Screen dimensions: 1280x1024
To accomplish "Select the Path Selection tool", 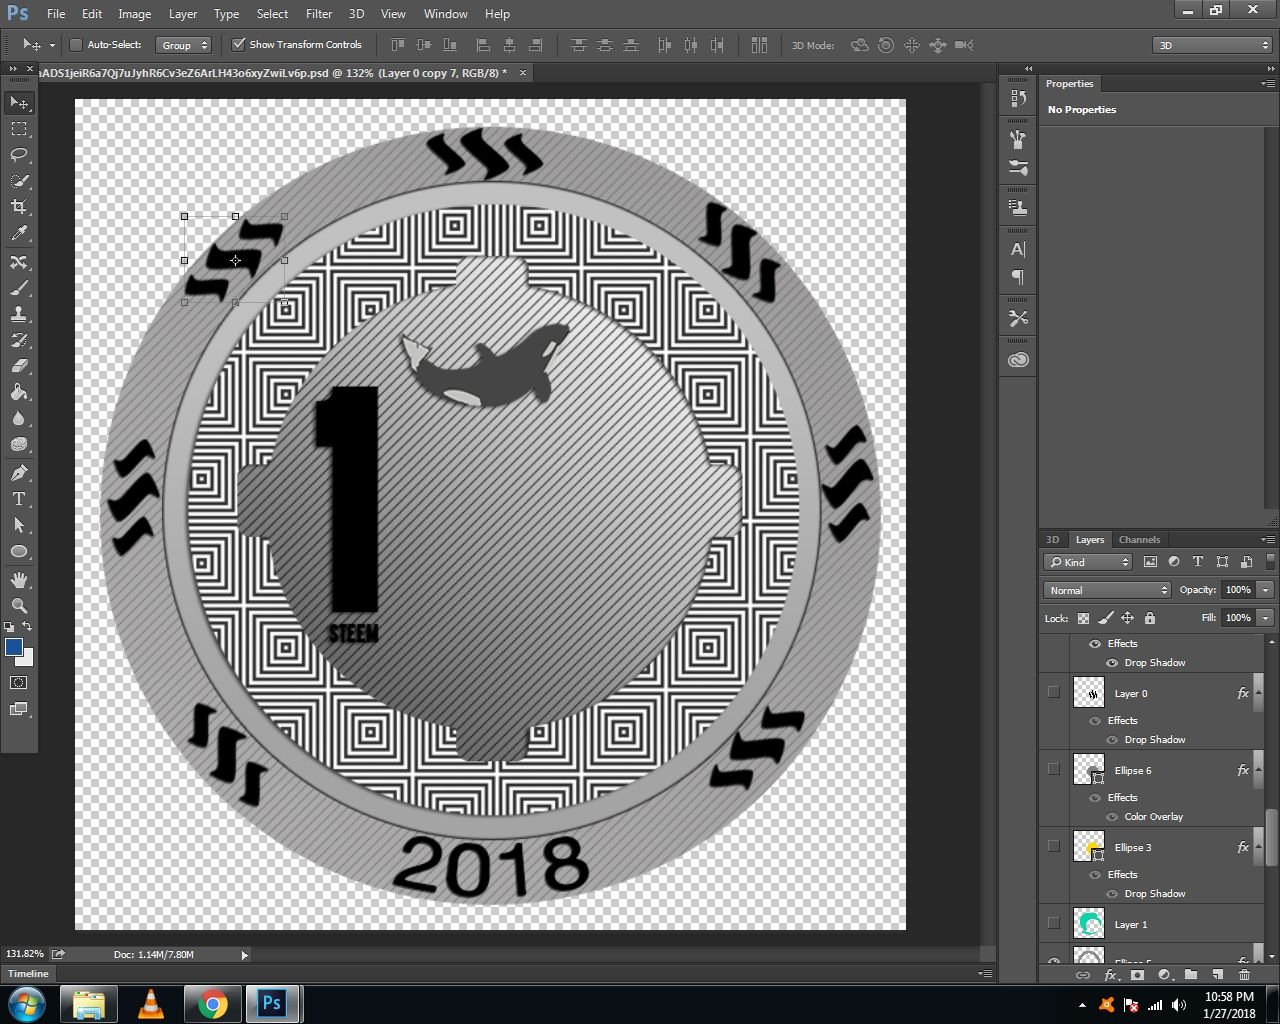I will pos(19,525).
